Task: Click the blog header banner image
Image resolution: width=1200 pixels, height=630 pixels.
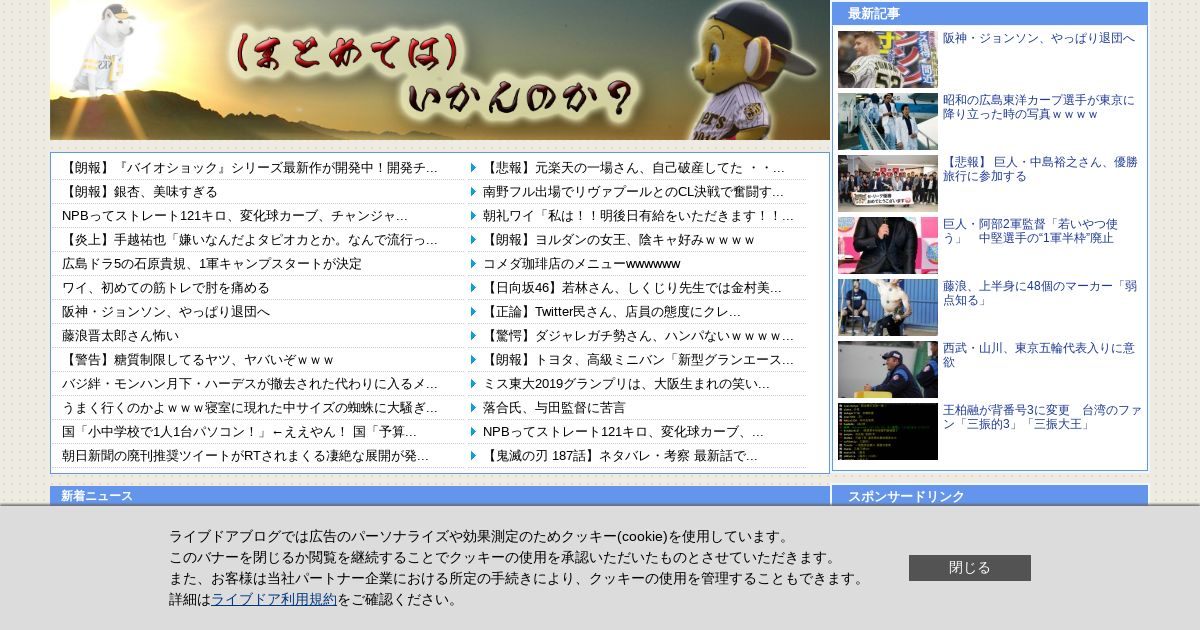Action: click(440, 70)
